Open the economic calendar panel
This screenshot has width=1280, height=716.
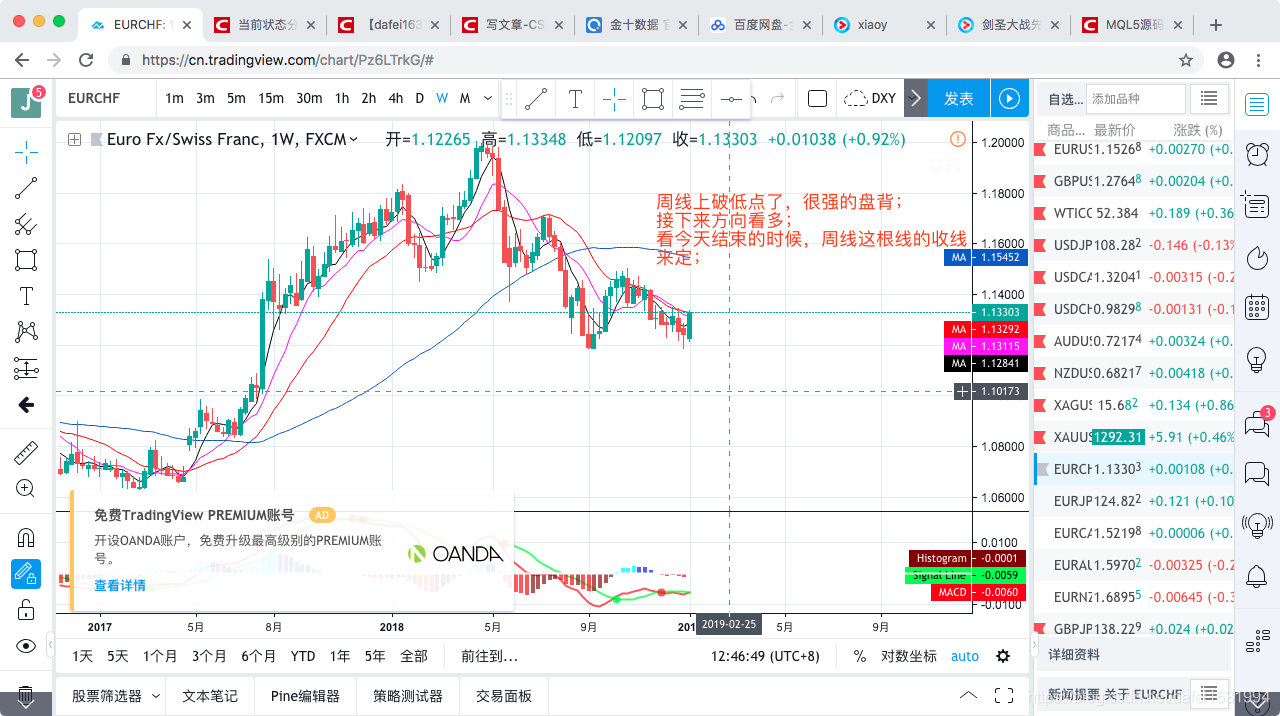(x=1257, y=307)
